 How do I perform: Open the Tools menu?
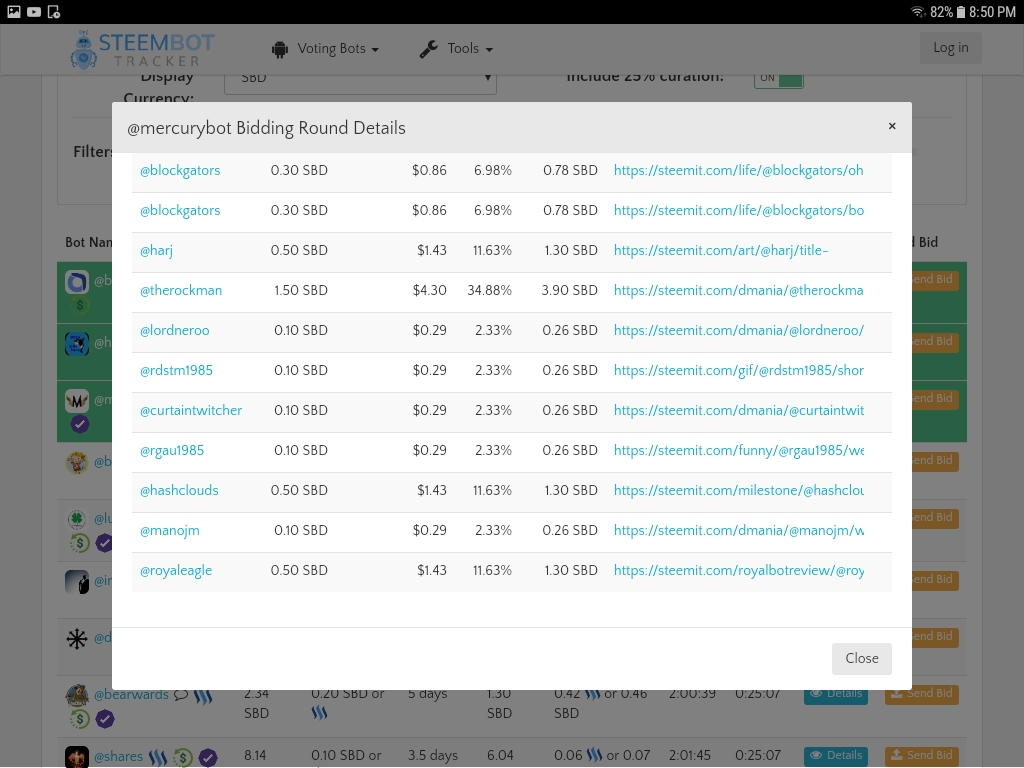[x=456, y=49]
